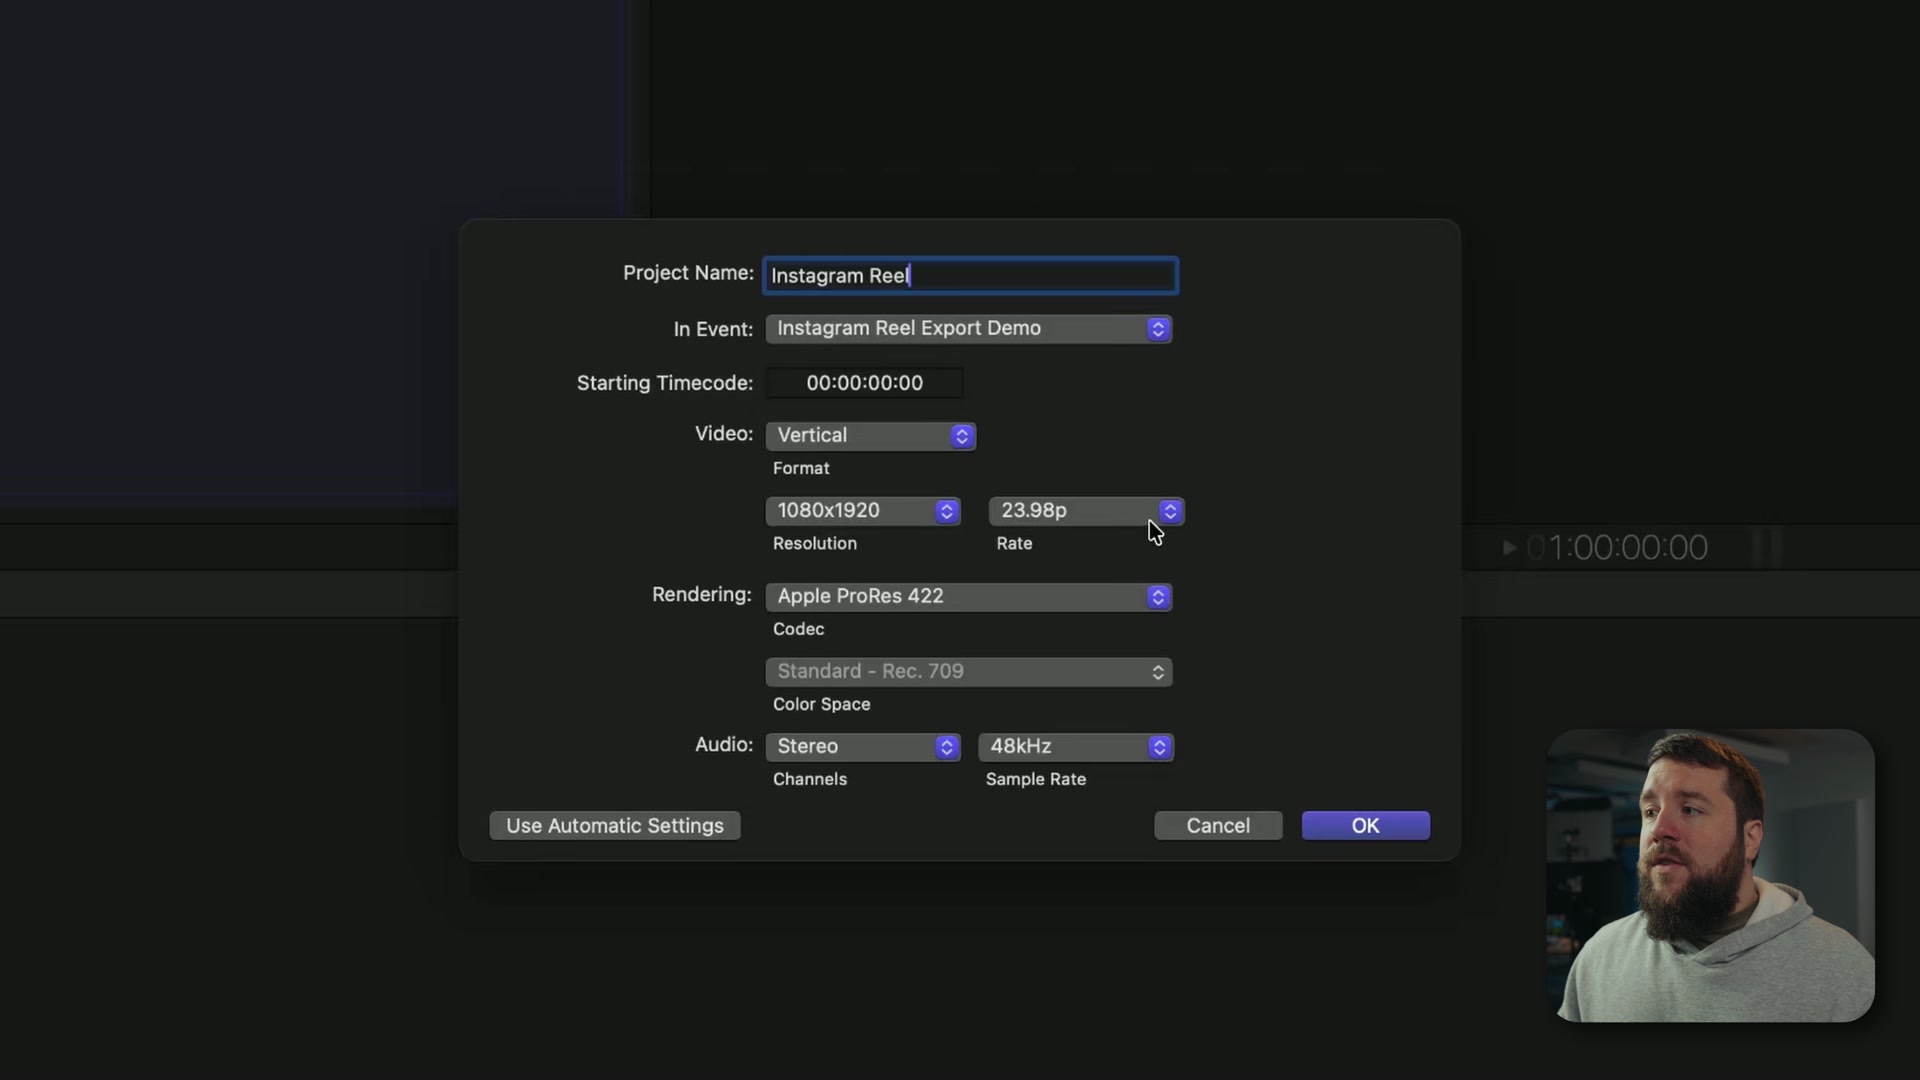Image resolution: width=1920 pixels, height=1080 pixels.
Task: Confirm the project with OK
Action: (1365, 826)
